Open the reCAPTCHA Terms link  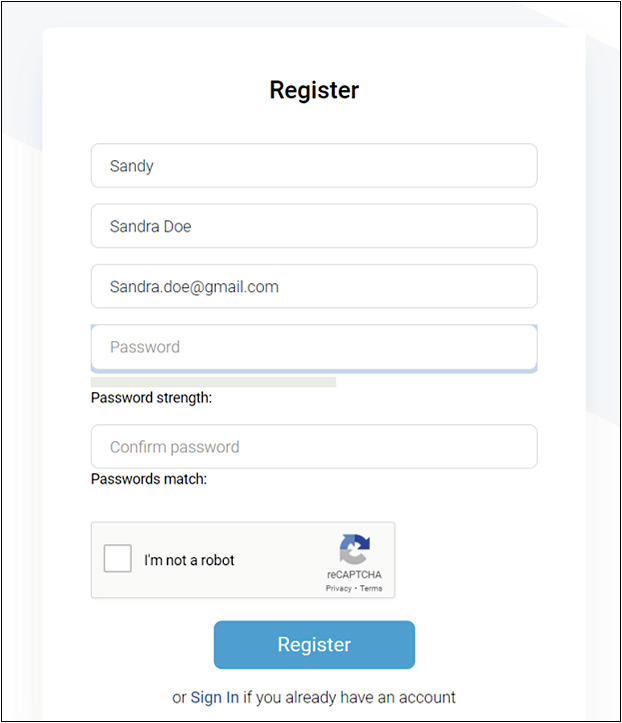(371, 589)
